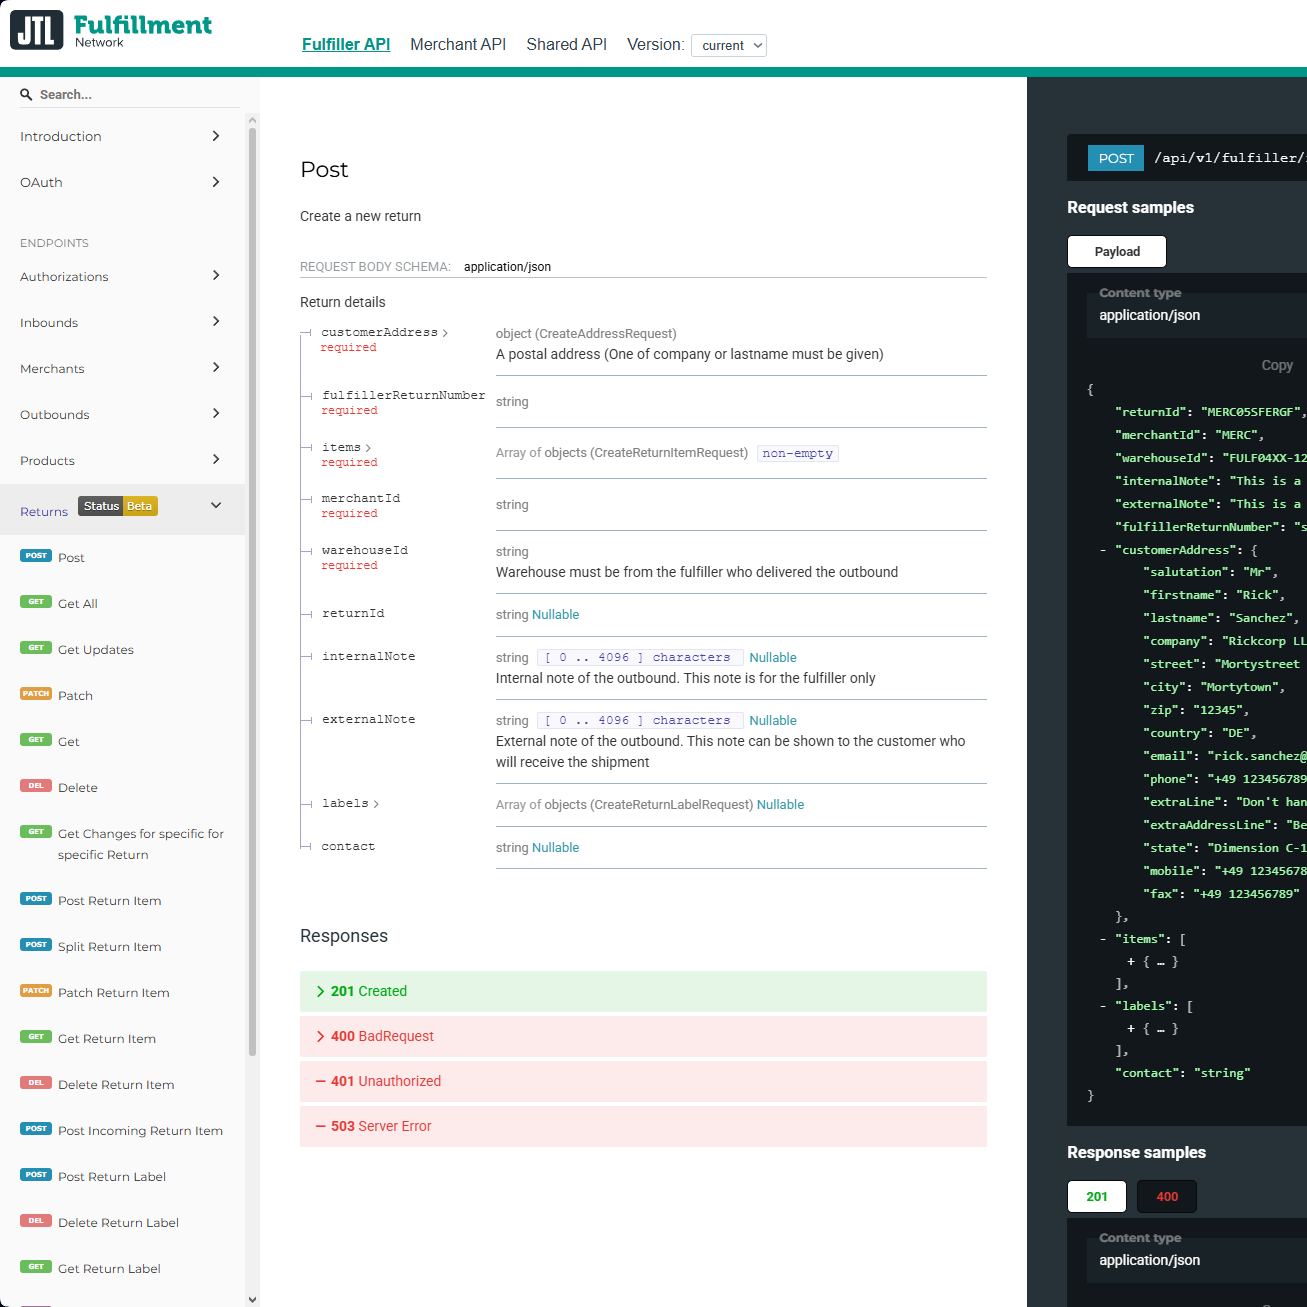Viewport: 1307px width, 1307px height.
Task: Click the POST badge beside Post Return Item
Action: click(36, 899)
